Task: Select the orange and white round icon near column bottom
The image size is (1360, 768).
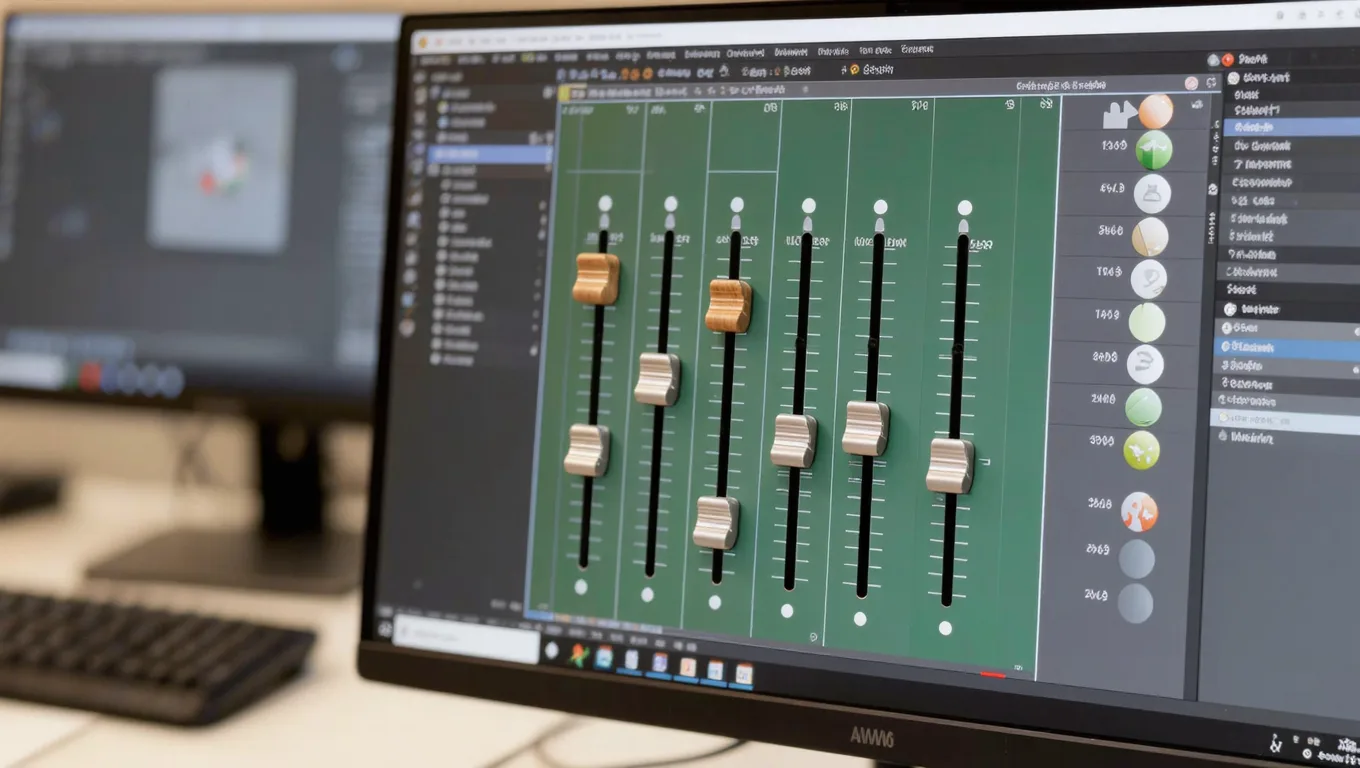Action: pyautogui.click(x=1139, y=511)
